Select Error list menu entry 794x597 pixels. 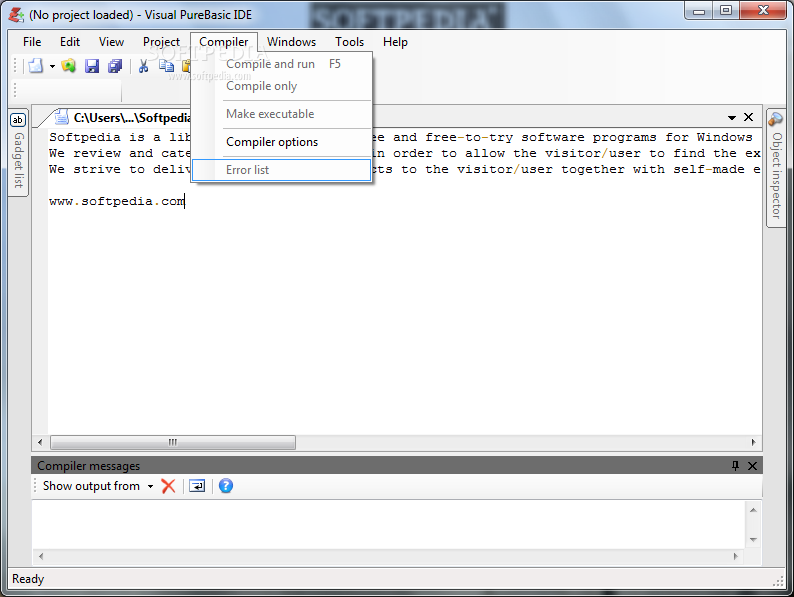[x=282, y=170]
